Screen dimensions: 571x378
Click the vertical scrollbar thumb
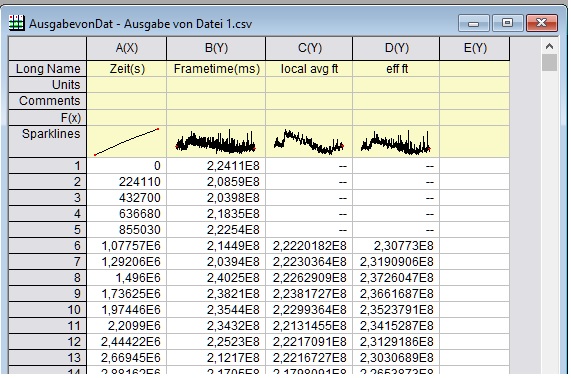click(549, 63)
